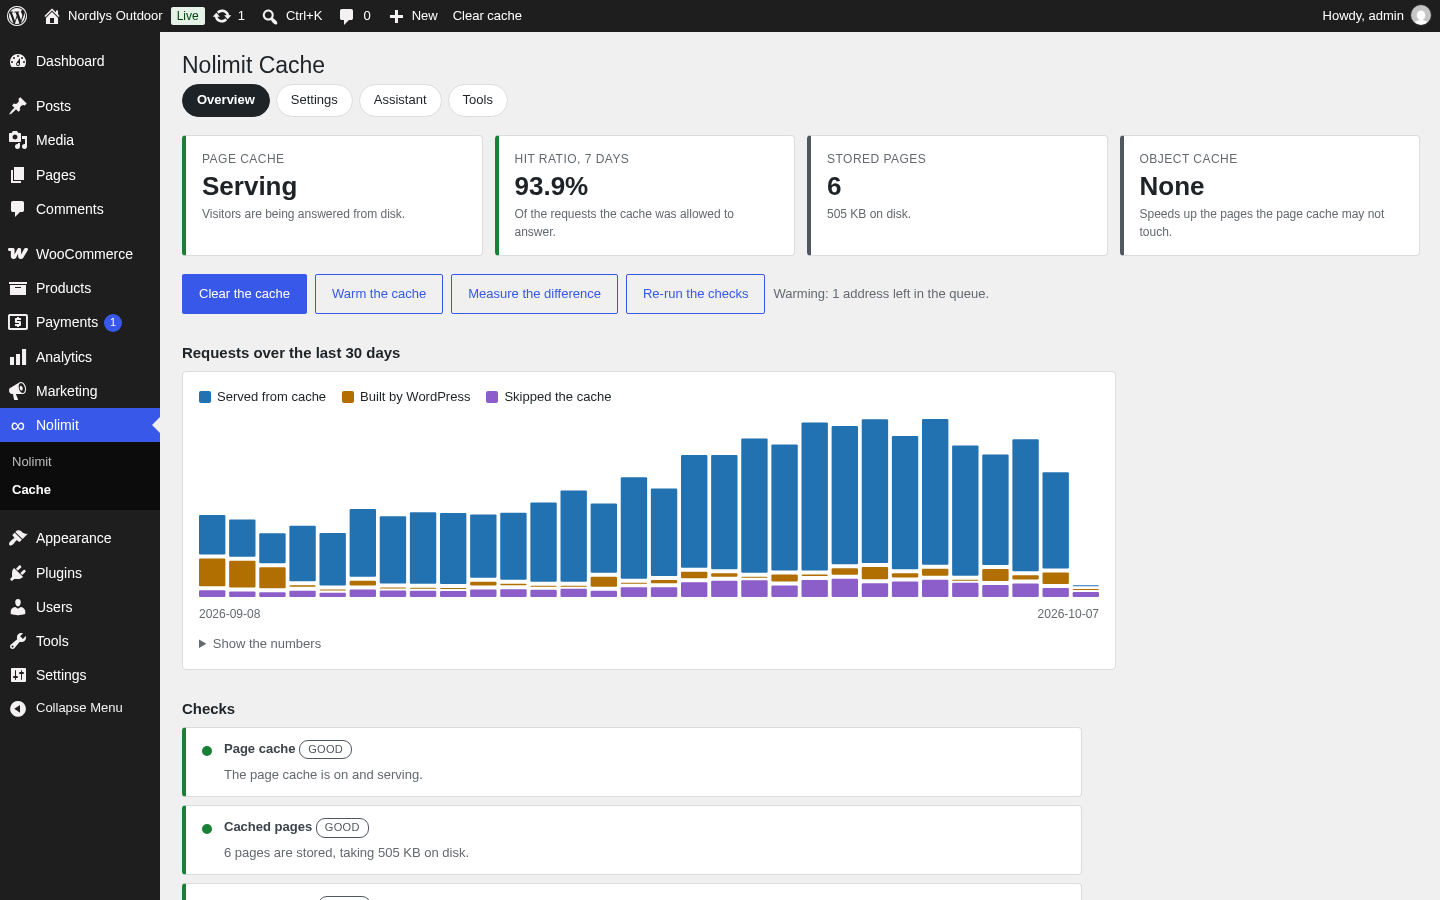Viewport: 1440px width, 900px height.
Task: Open the WordPress logo menu
Action: pyautogui.click(x=17, y=16)
